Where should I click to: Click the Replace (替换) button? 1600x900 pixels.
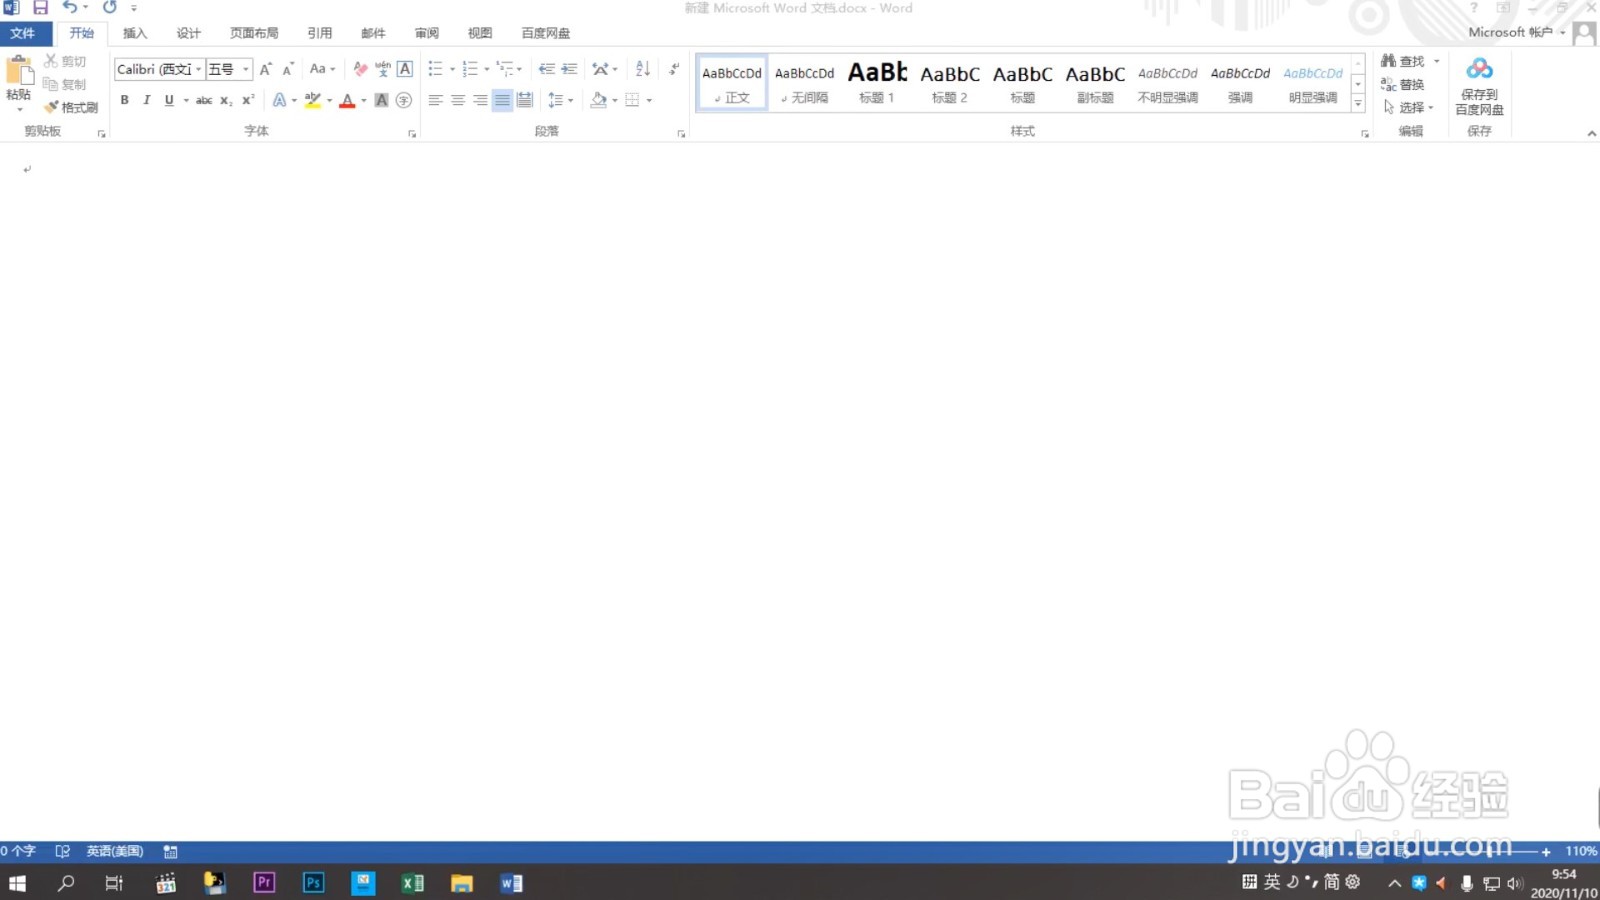point(1402,84)
